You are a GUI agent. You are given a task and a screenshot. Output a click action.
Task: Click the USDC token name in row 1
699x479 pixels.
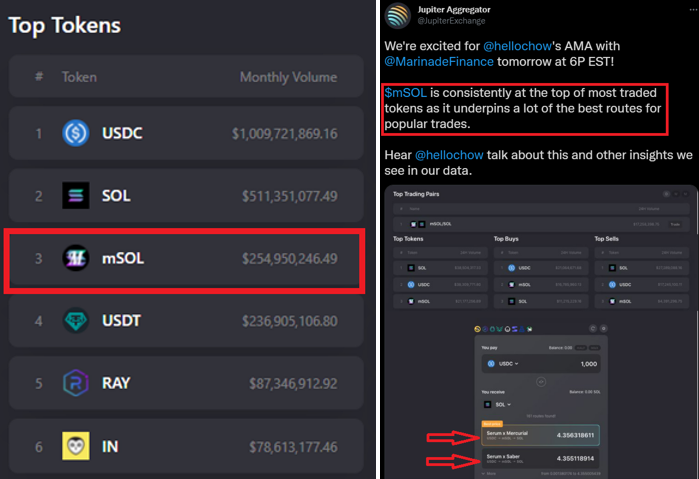(122, 133)
